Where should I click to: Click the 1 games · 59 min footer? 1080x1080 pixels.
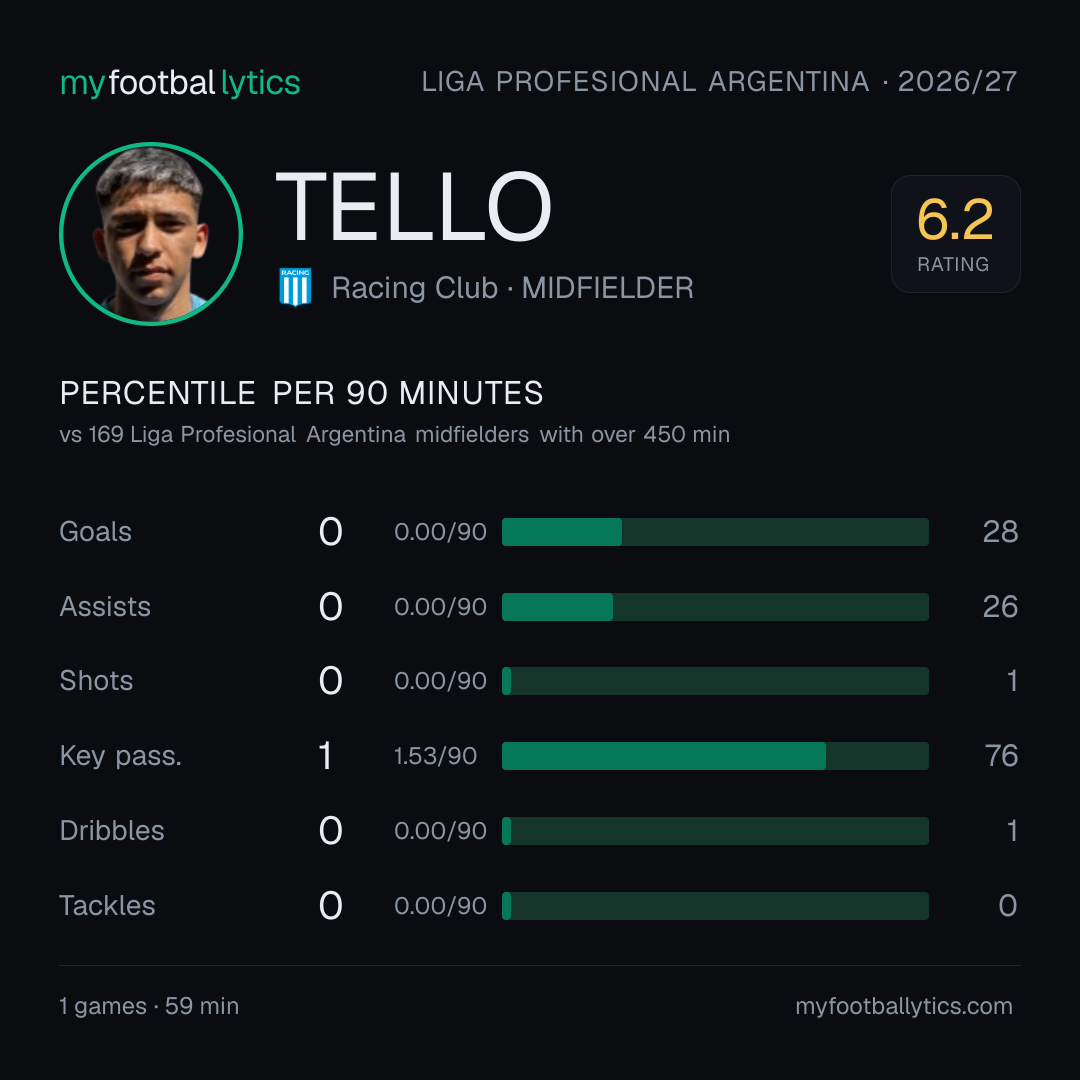coord(149,1006)
